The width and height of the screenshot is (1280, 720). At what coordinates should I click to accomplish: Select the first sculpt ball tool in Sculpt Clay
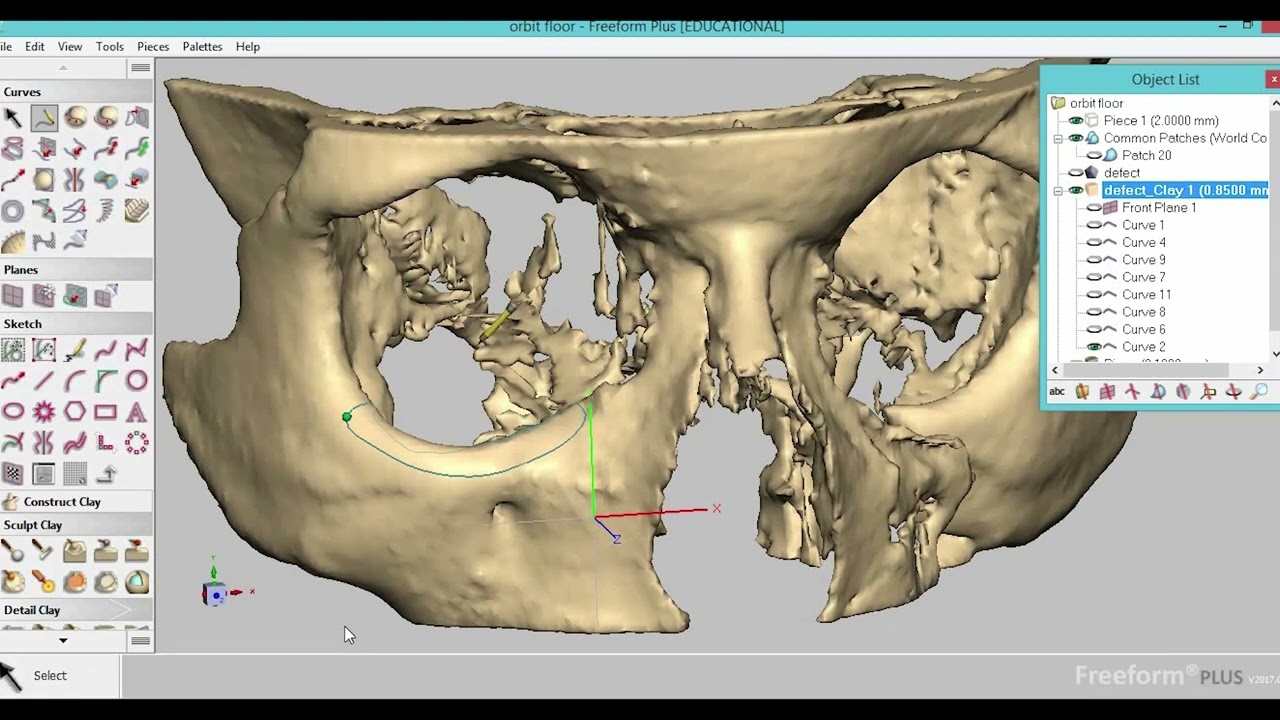click(13, 551)
